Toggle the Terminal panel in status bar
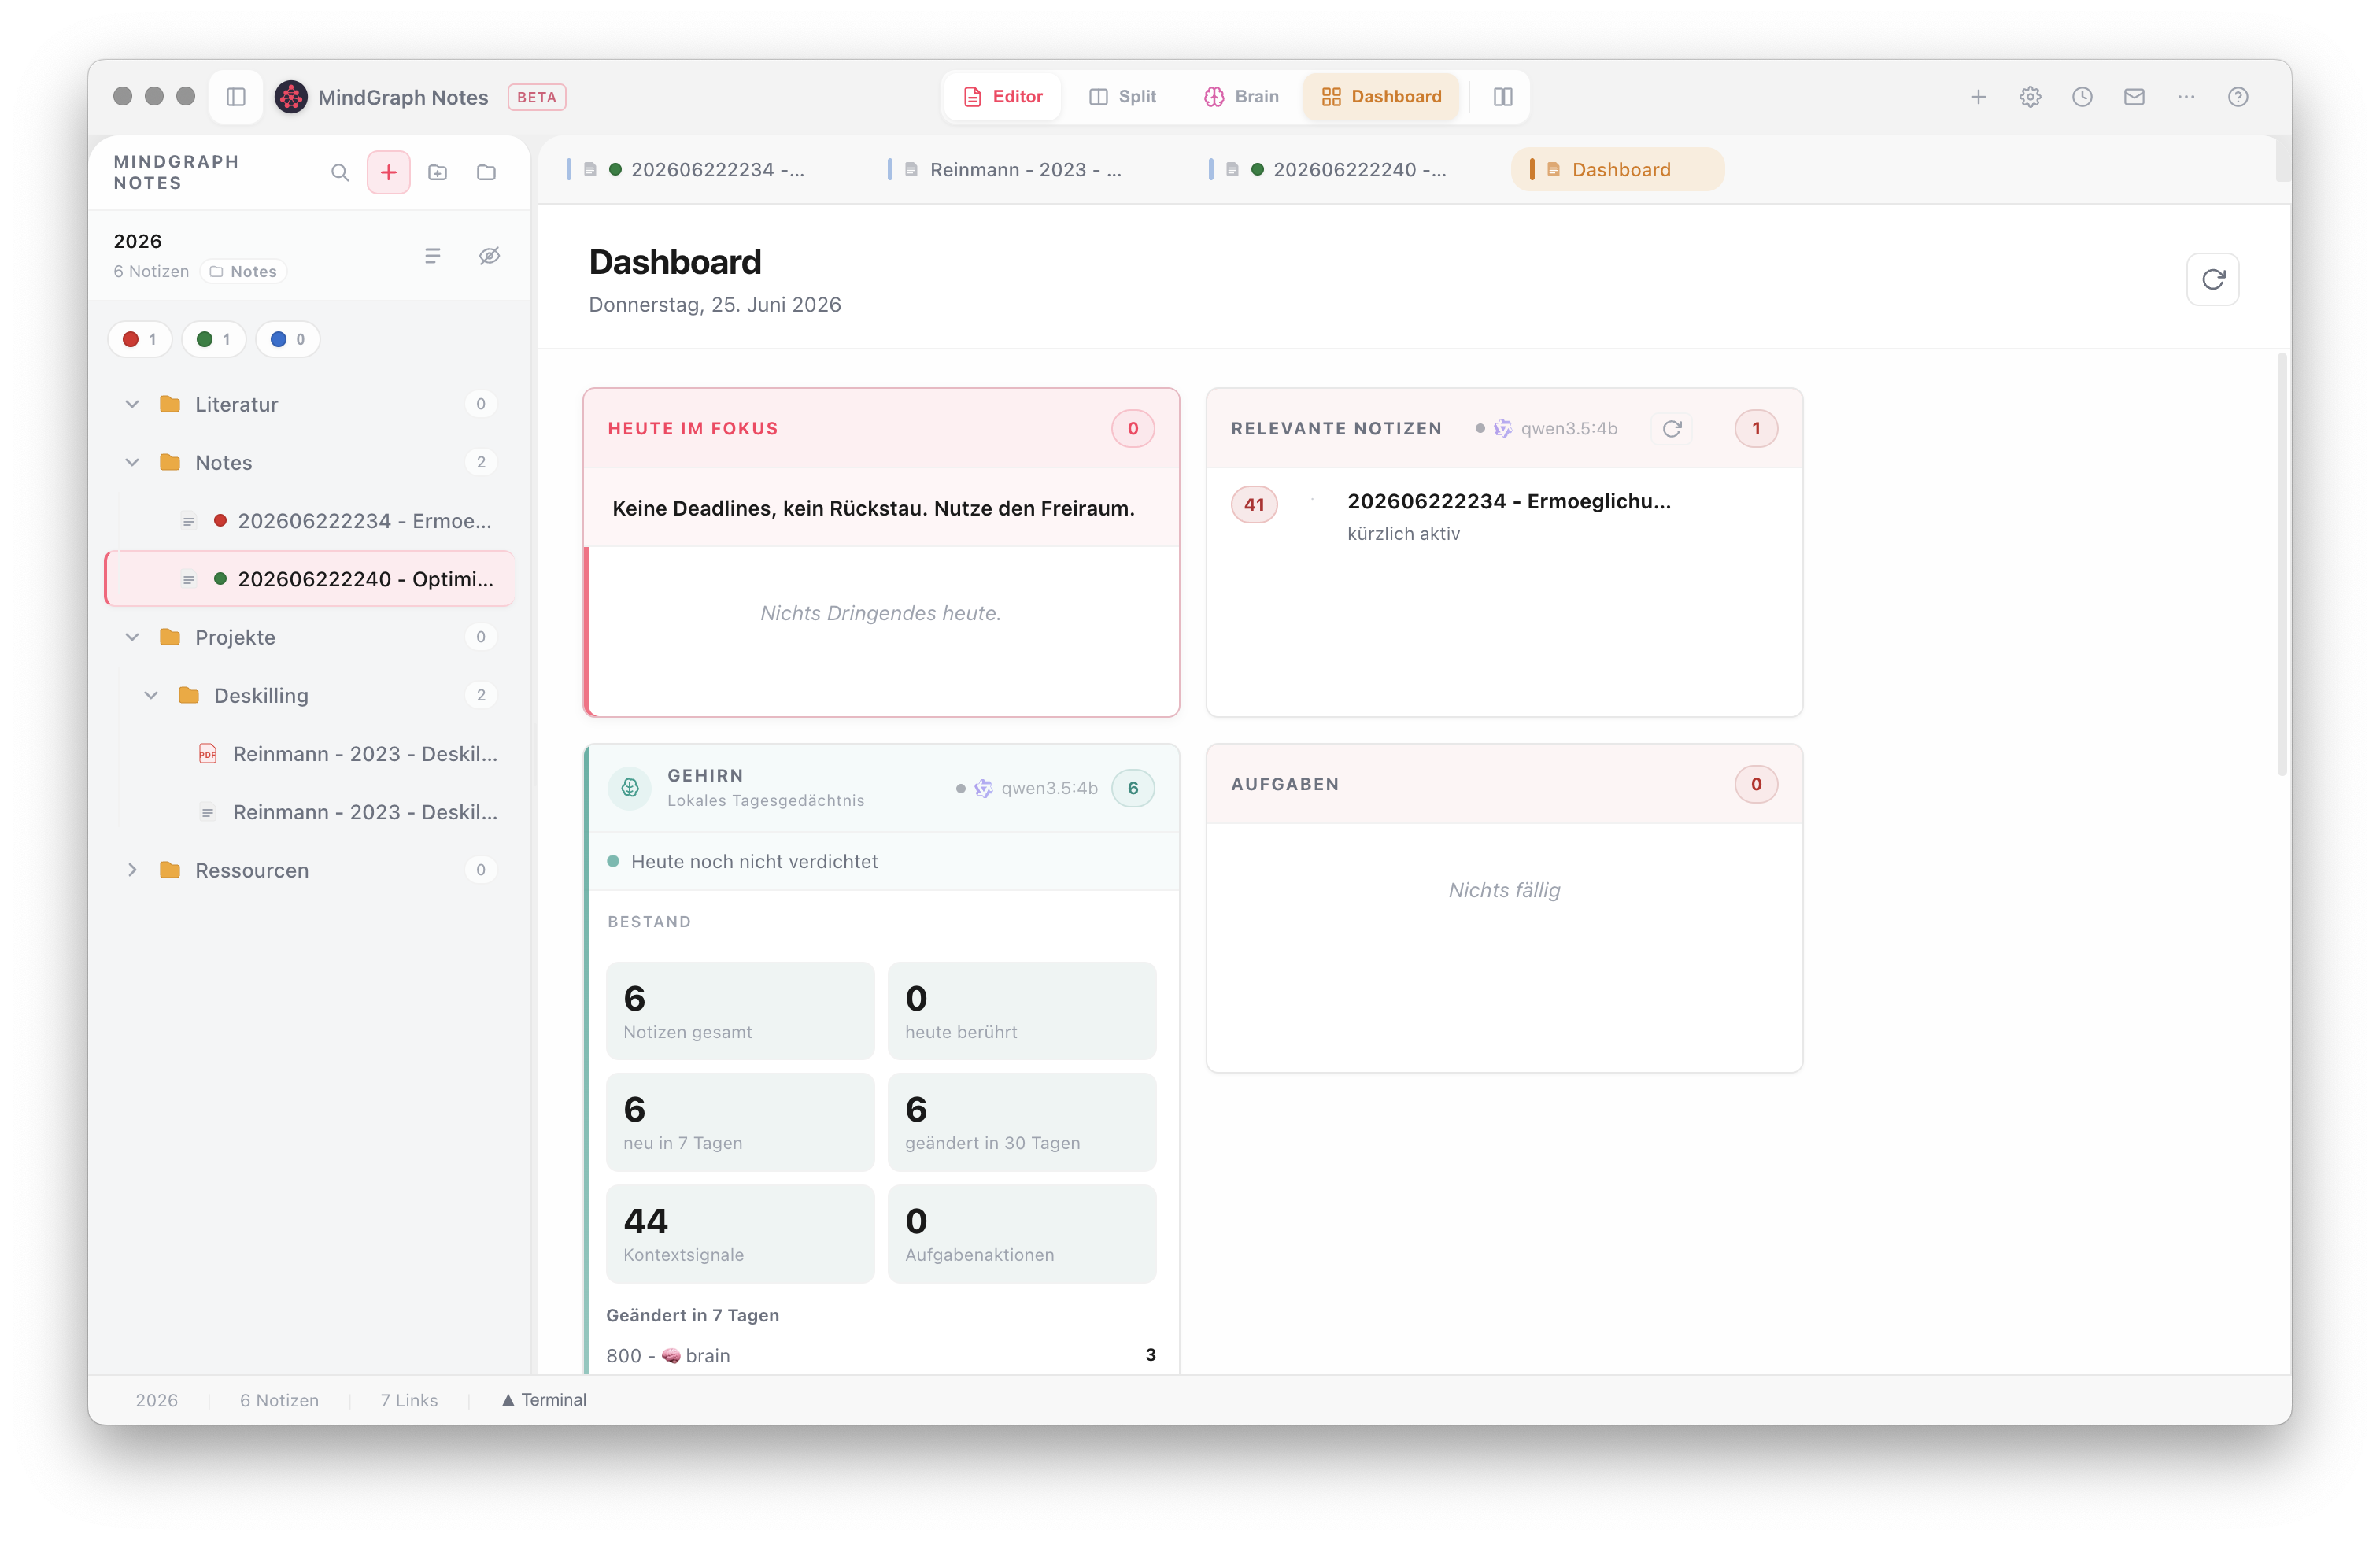This screenshot has height=1541, width=2380. [544, 1400]
